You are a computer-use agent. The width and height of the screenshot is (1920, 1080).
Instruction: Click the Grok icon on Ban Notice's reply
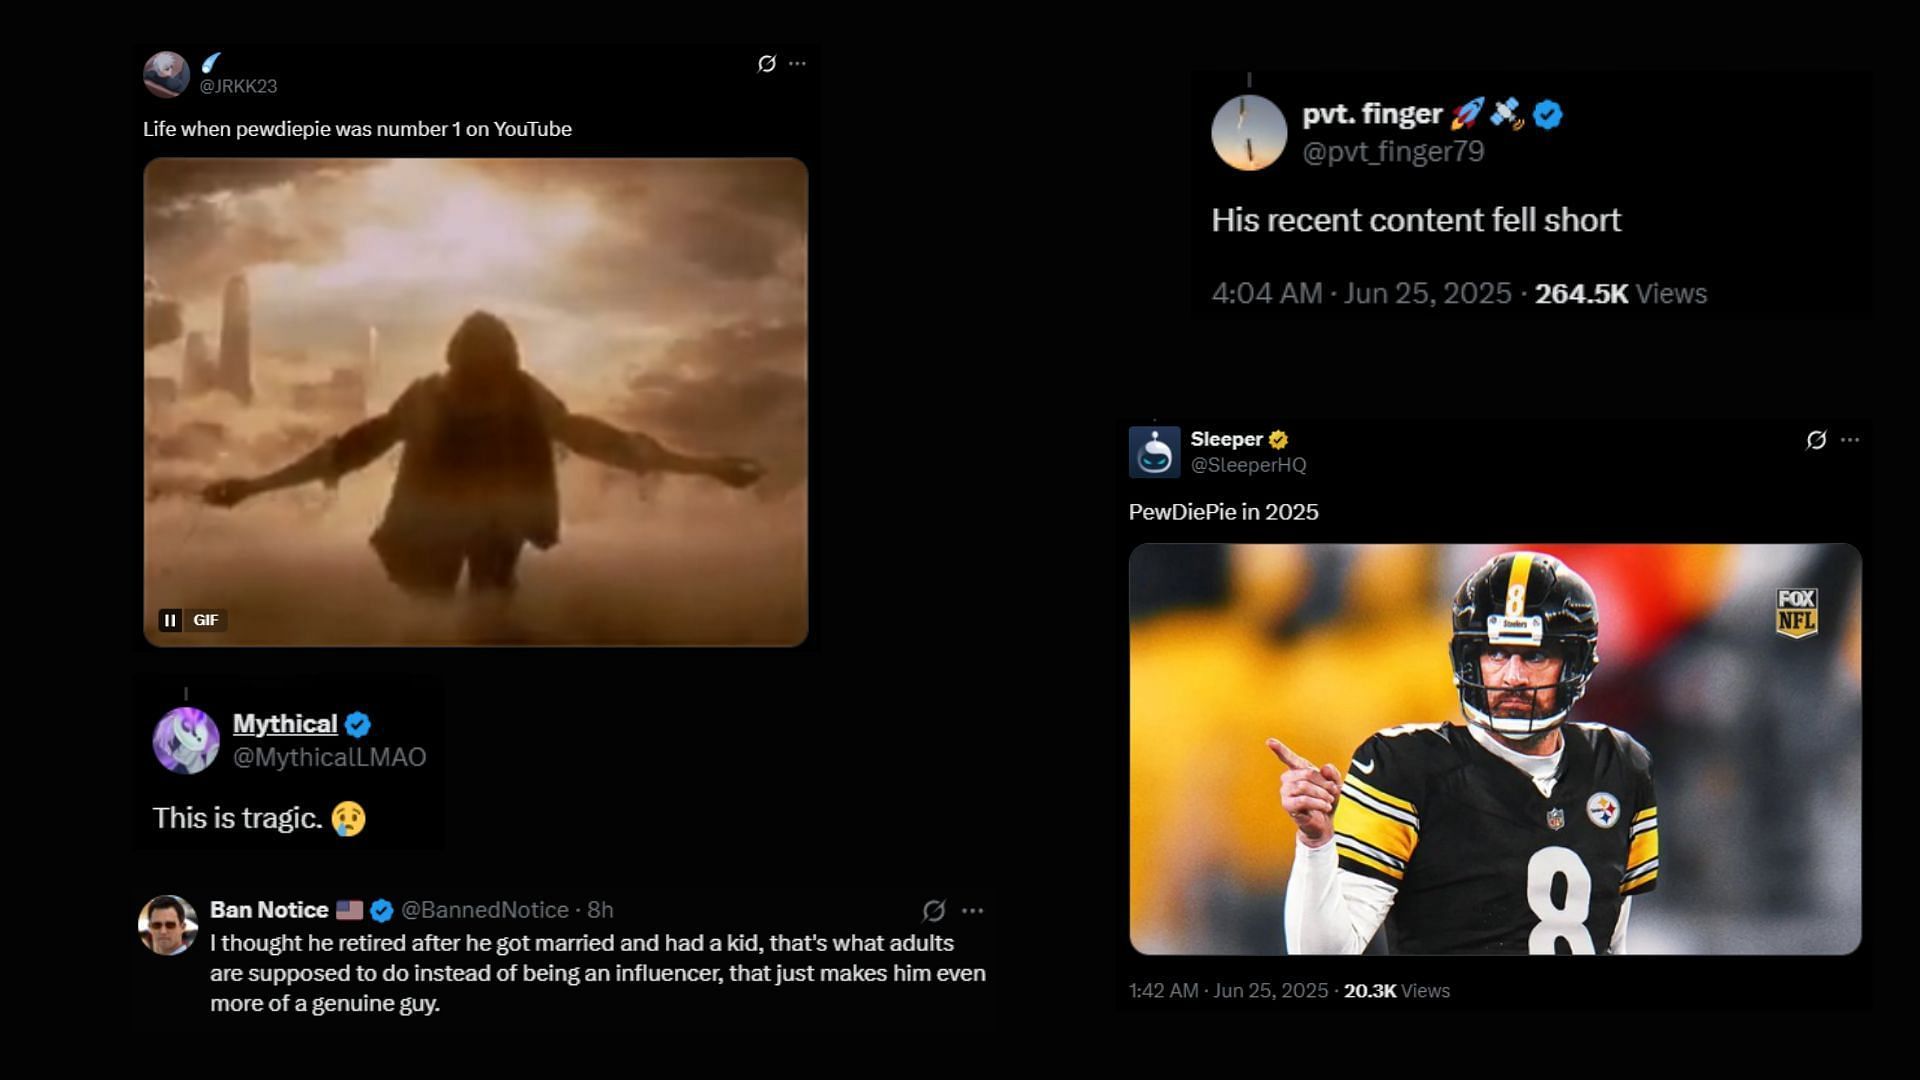pos(934,911)
